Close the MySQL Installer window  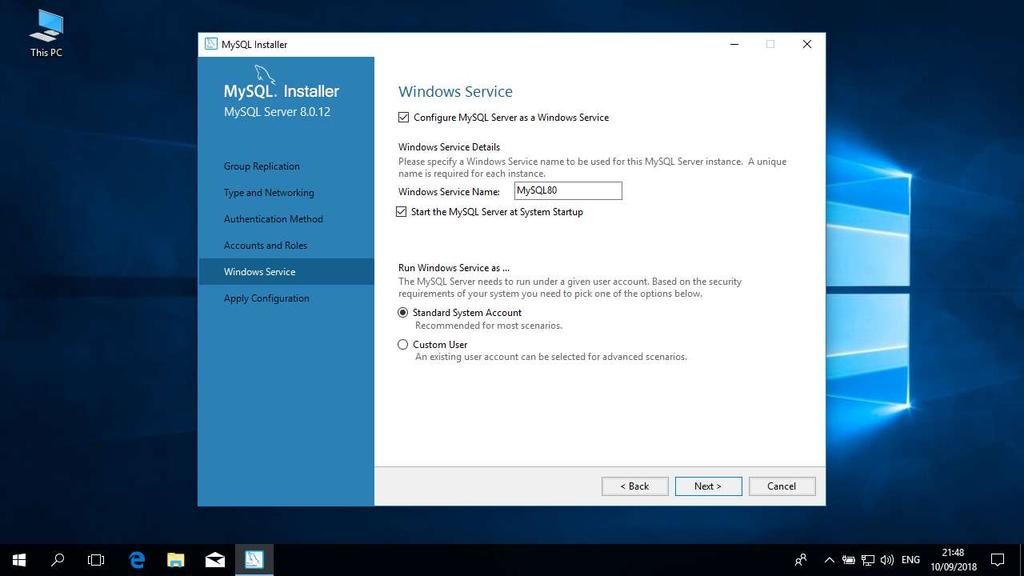[x=807, y=44]
